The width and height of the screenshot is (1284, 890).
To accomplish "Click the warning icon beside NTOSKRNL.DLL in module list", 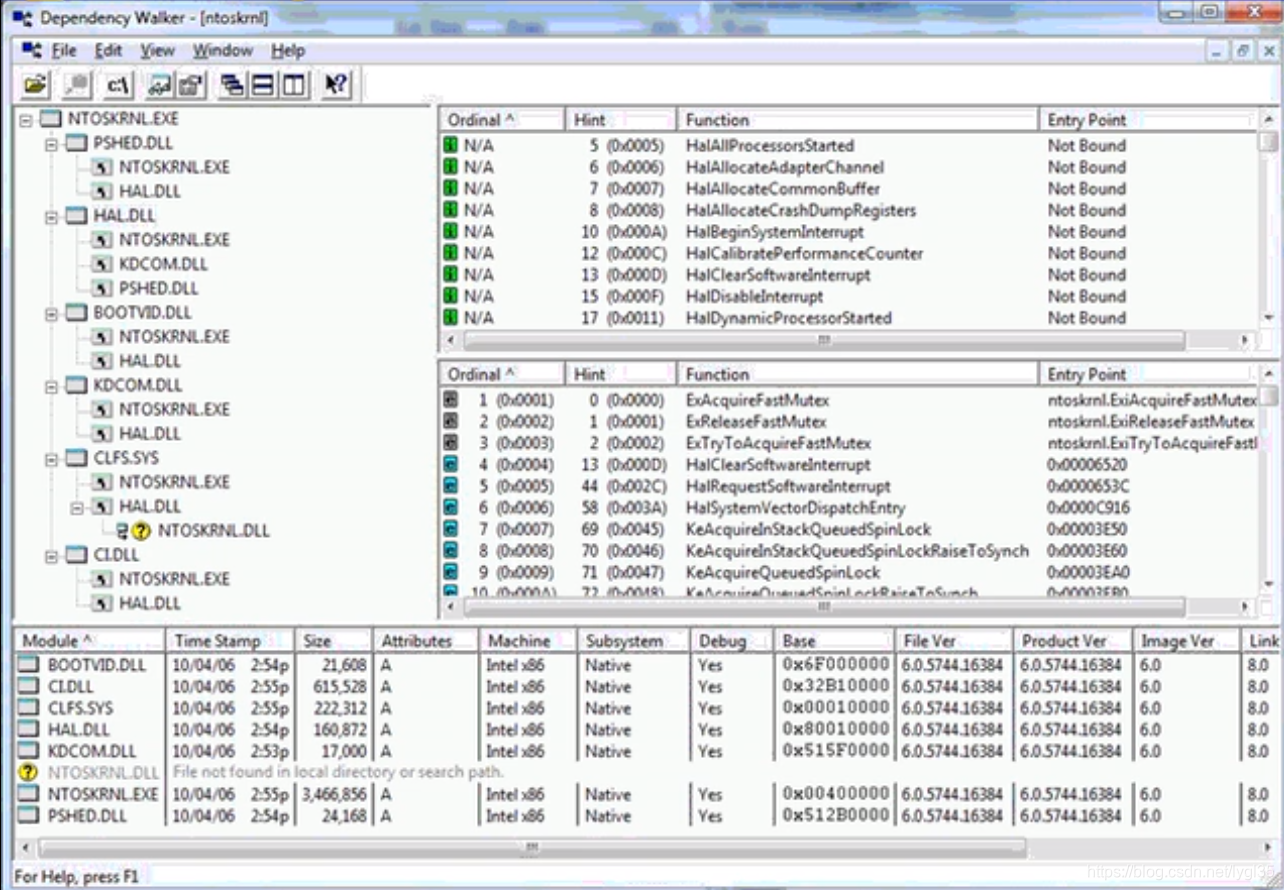I will point(29,773).
